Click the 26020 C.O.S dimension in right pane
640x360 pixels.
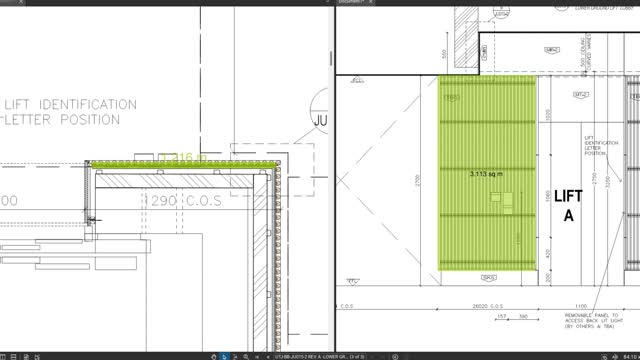pyautogui.click(x=488, y=306)
